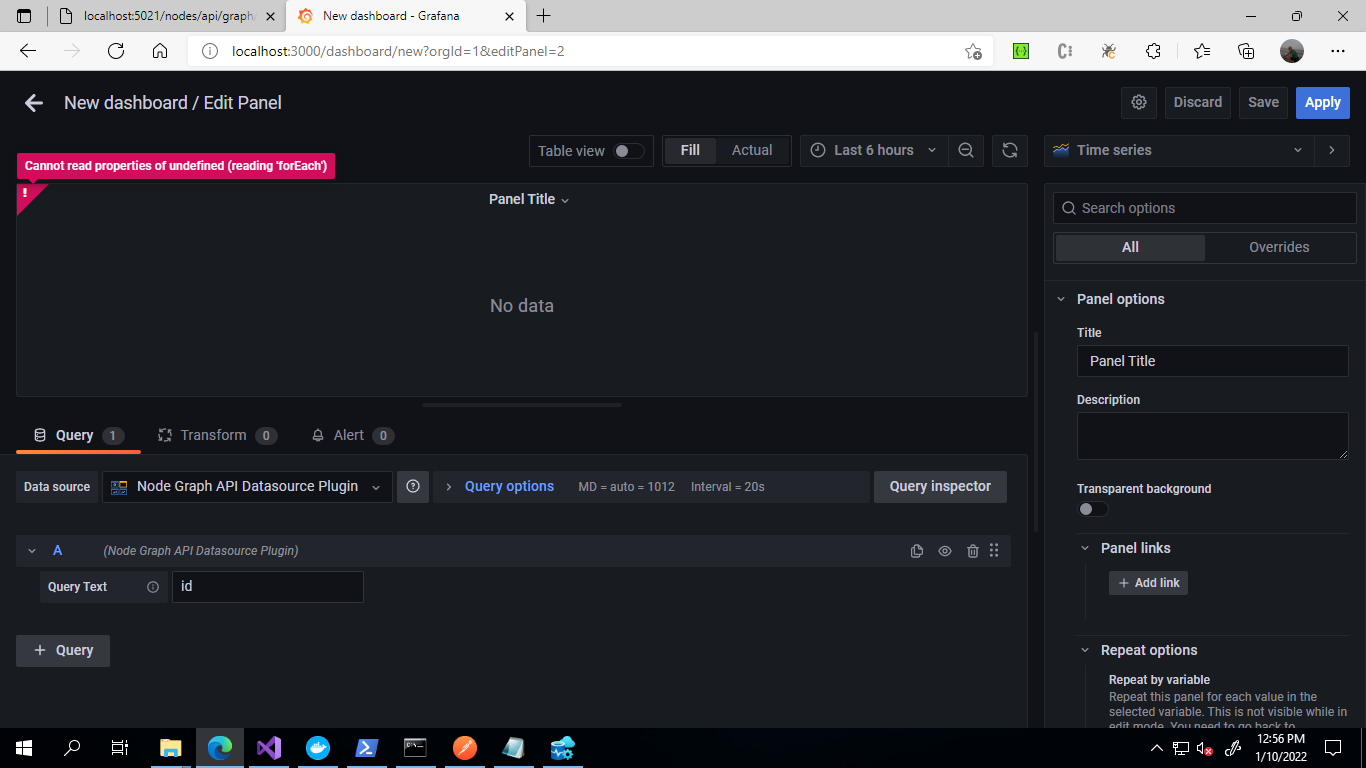The width and height of the screenshot is (1366, 768).
Task: Open the Panel Title dropdown menu
Action: 529,199
